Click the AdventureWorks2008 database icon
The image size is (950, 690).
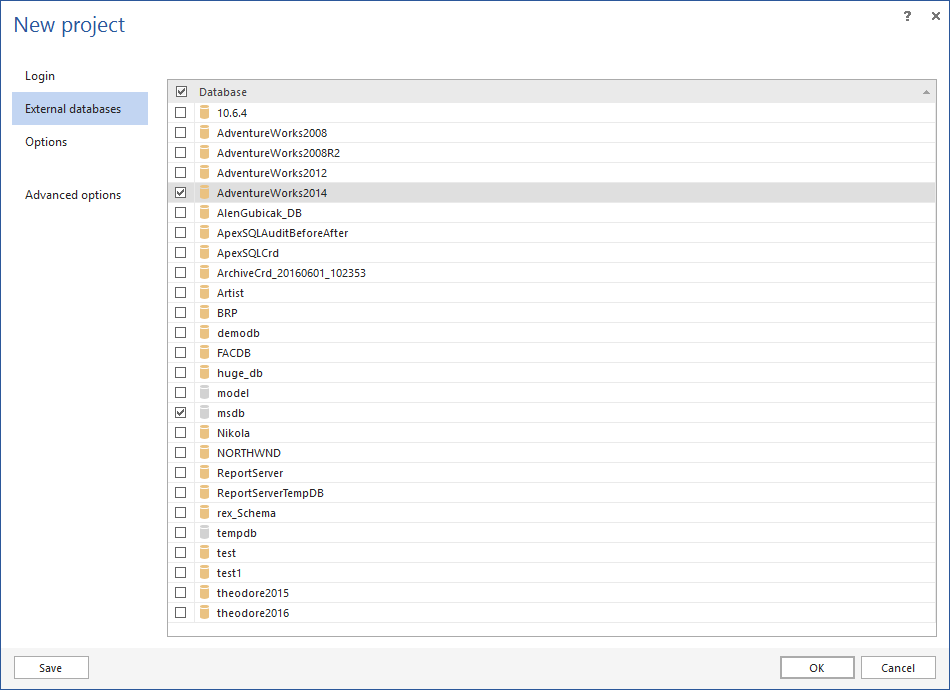[x=205, y=133]
